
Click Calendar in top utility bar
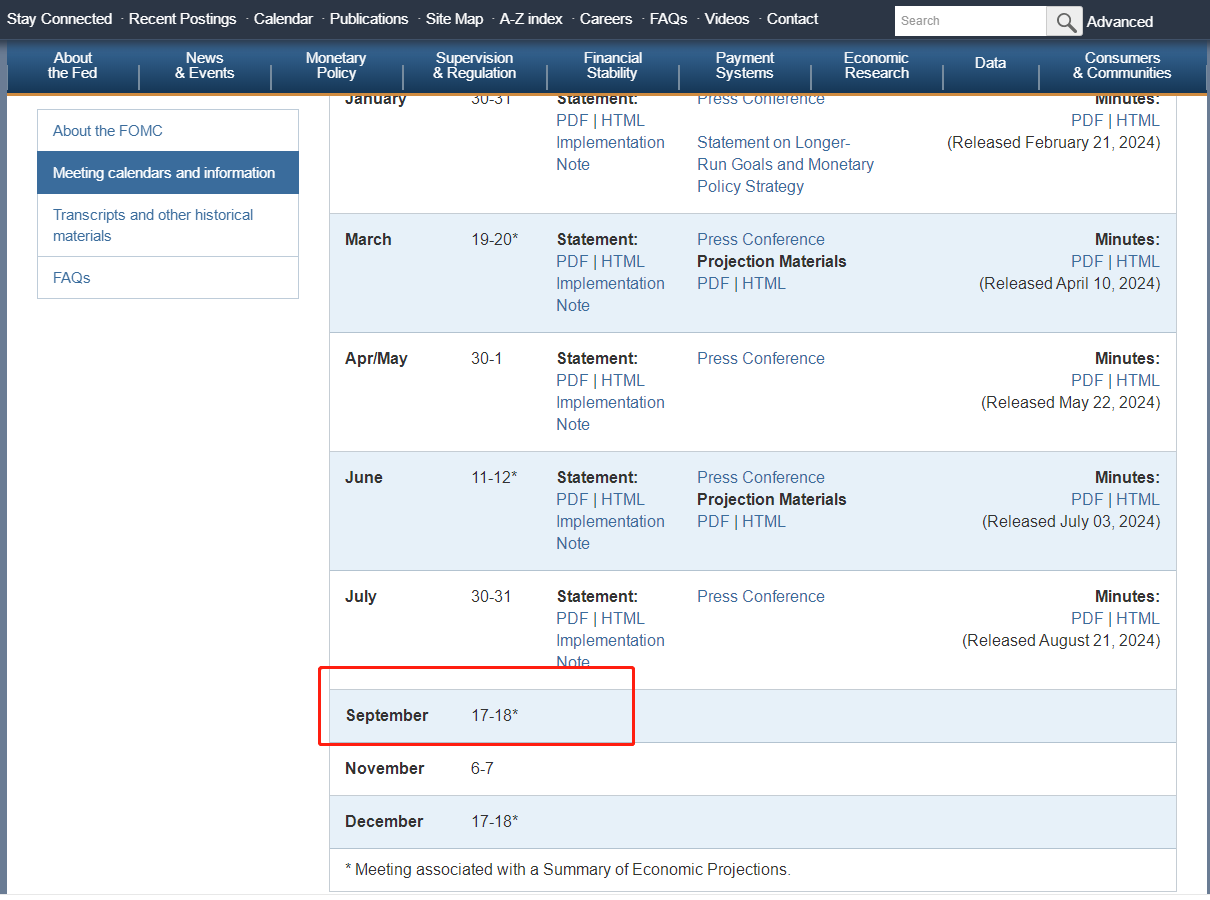(x=283, y=19)
